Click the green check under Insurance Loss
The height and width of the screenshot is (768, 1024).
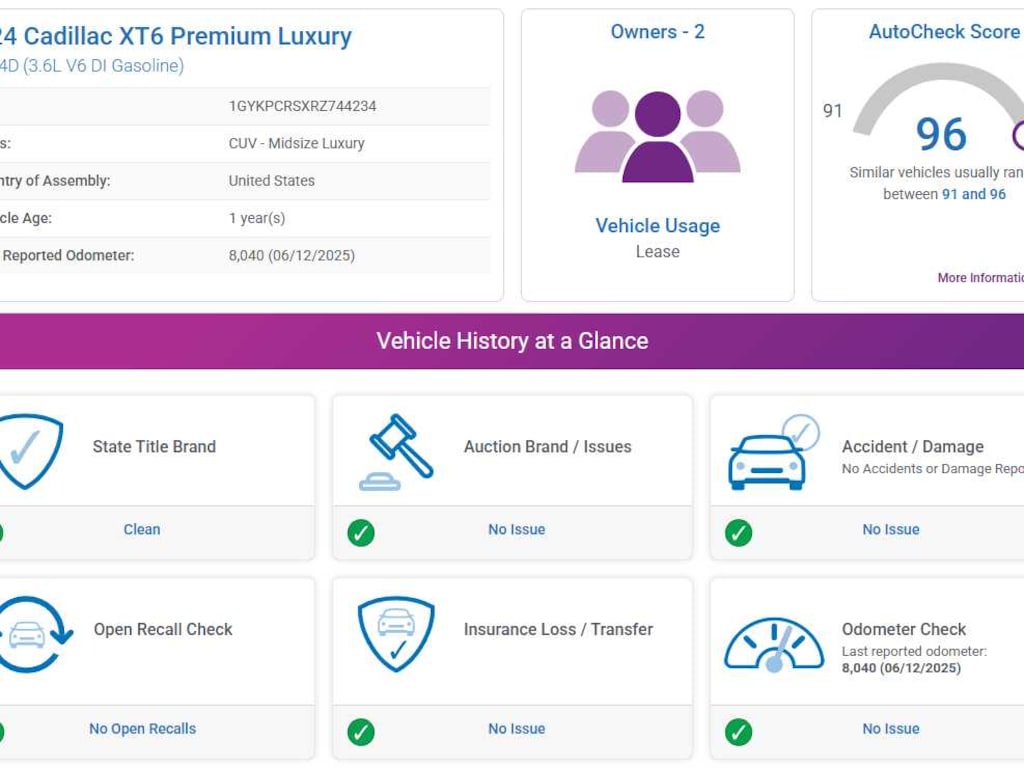click(x=361, y=732)
